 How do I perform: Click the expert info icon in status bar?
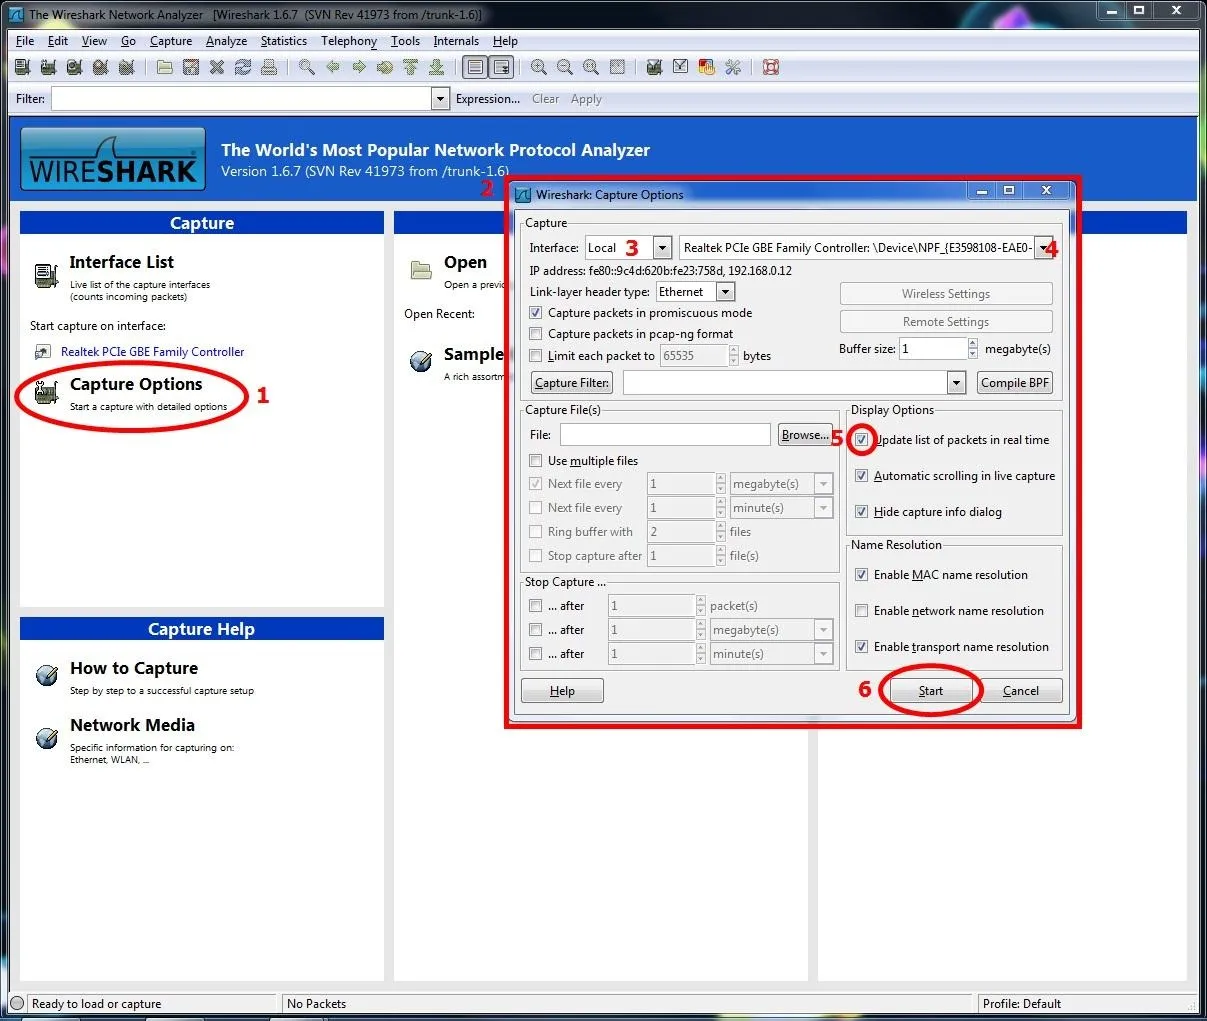coord(17,1003)
